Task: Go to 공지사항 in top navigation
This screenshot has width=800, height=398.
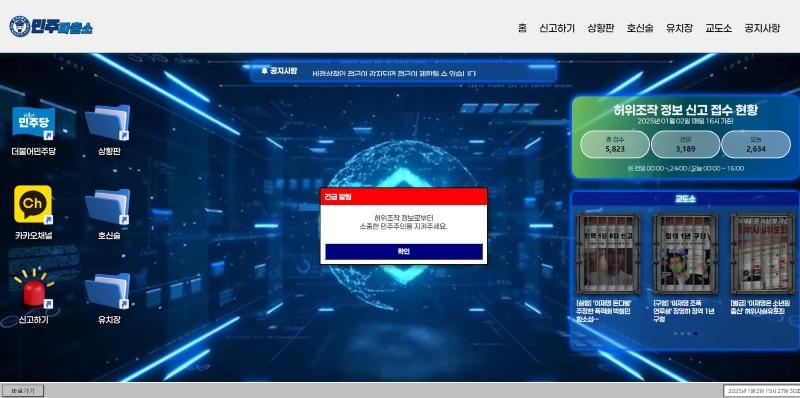Action: (x=762, y=28)
